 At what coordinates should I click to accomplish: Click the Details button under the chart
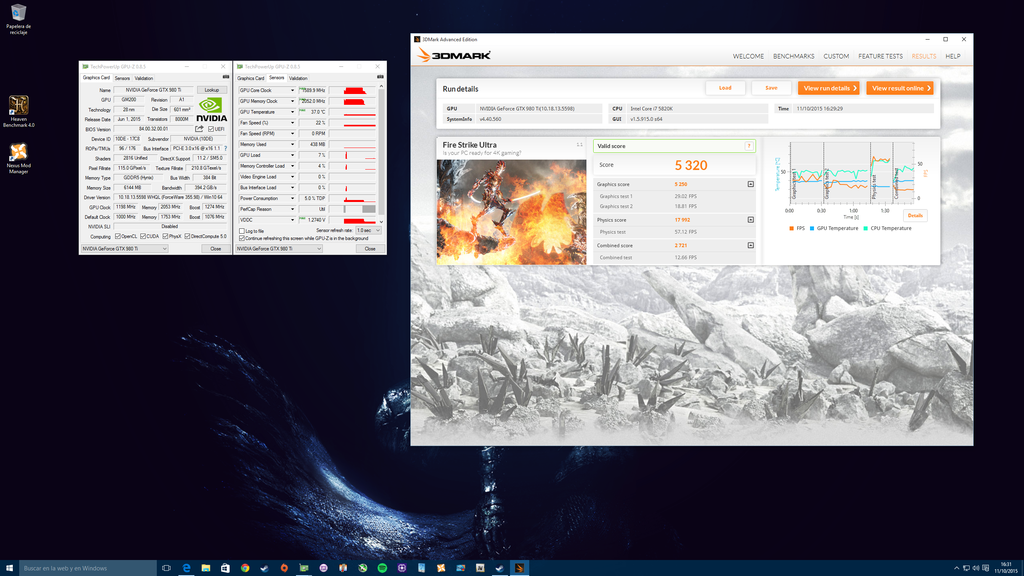[x=915, y=216]
